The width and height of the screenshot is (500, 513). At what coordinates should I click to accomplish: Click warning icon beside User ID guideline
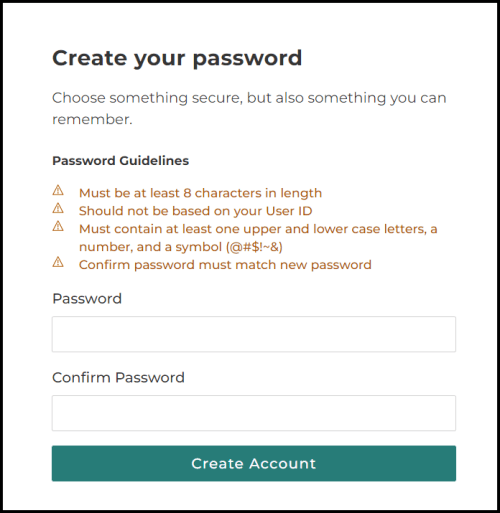coord(58,209)
